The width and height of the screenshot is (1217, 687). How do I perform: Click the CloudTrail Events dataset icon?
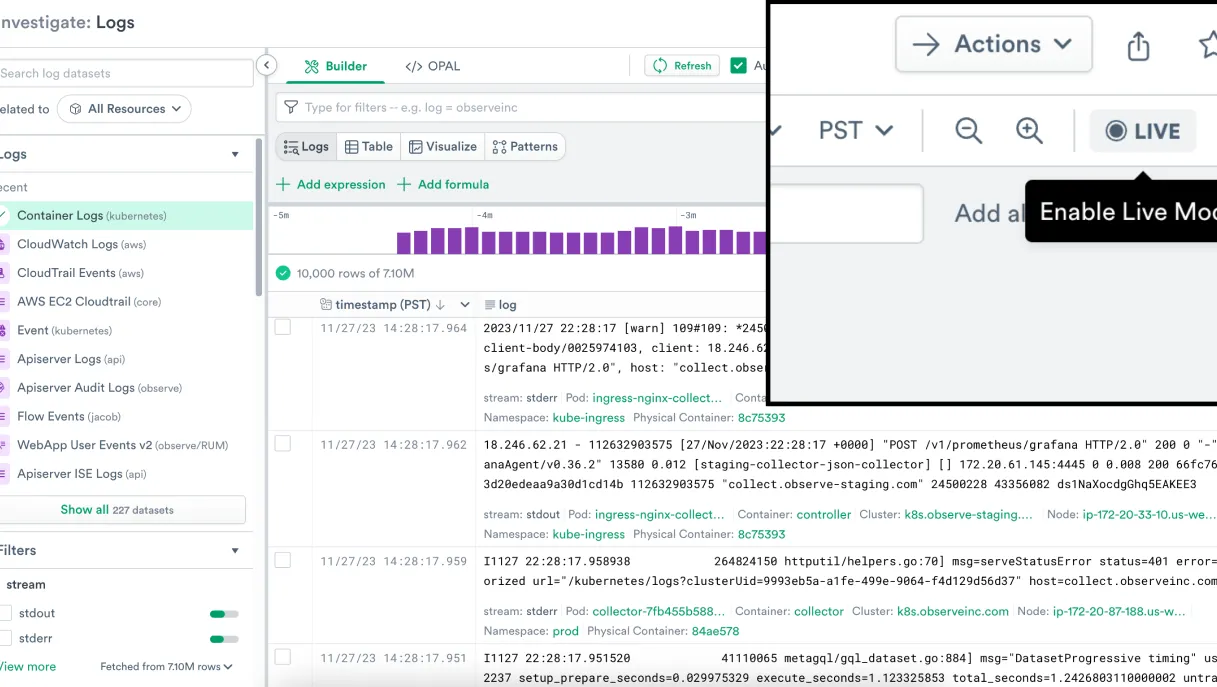point(2,273)
